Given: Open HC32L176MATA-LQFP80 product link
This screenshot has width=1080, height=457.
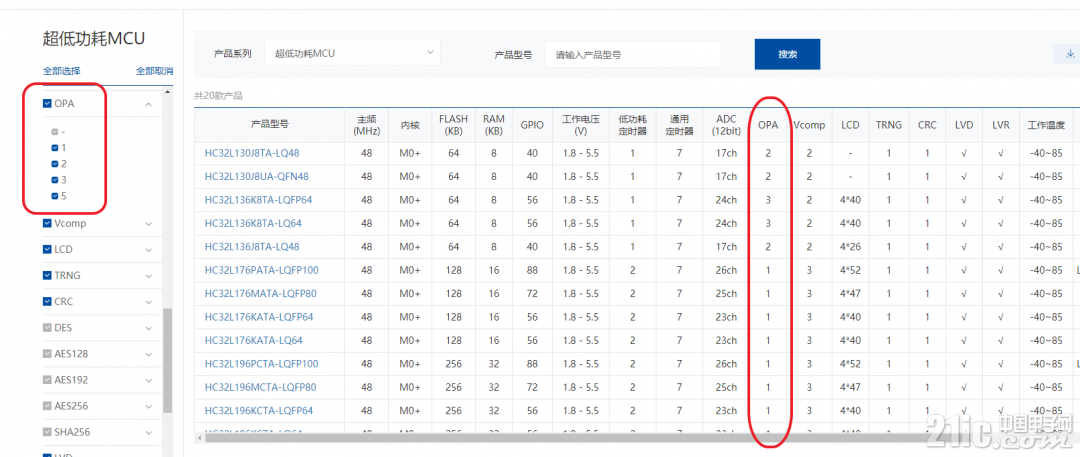Looking at the screenshot, I should 260,294.
